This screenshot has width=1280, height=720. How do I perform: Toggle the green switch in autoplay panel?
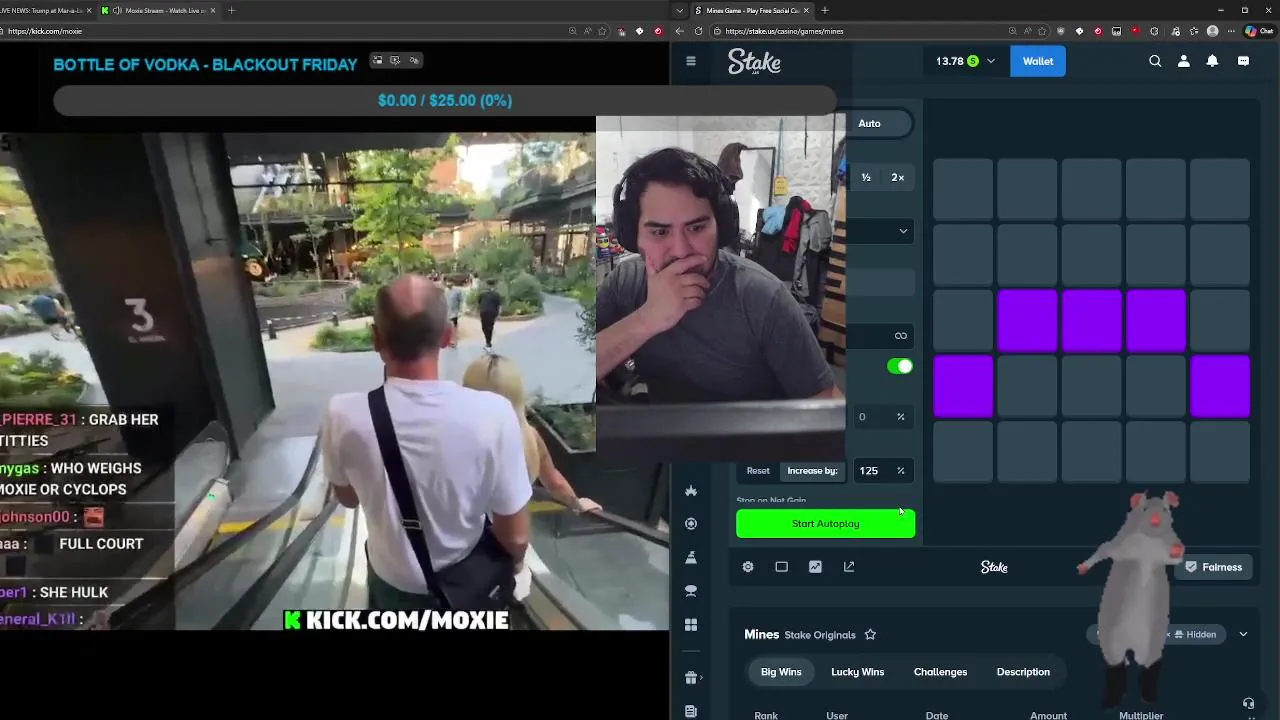(900, 366)
